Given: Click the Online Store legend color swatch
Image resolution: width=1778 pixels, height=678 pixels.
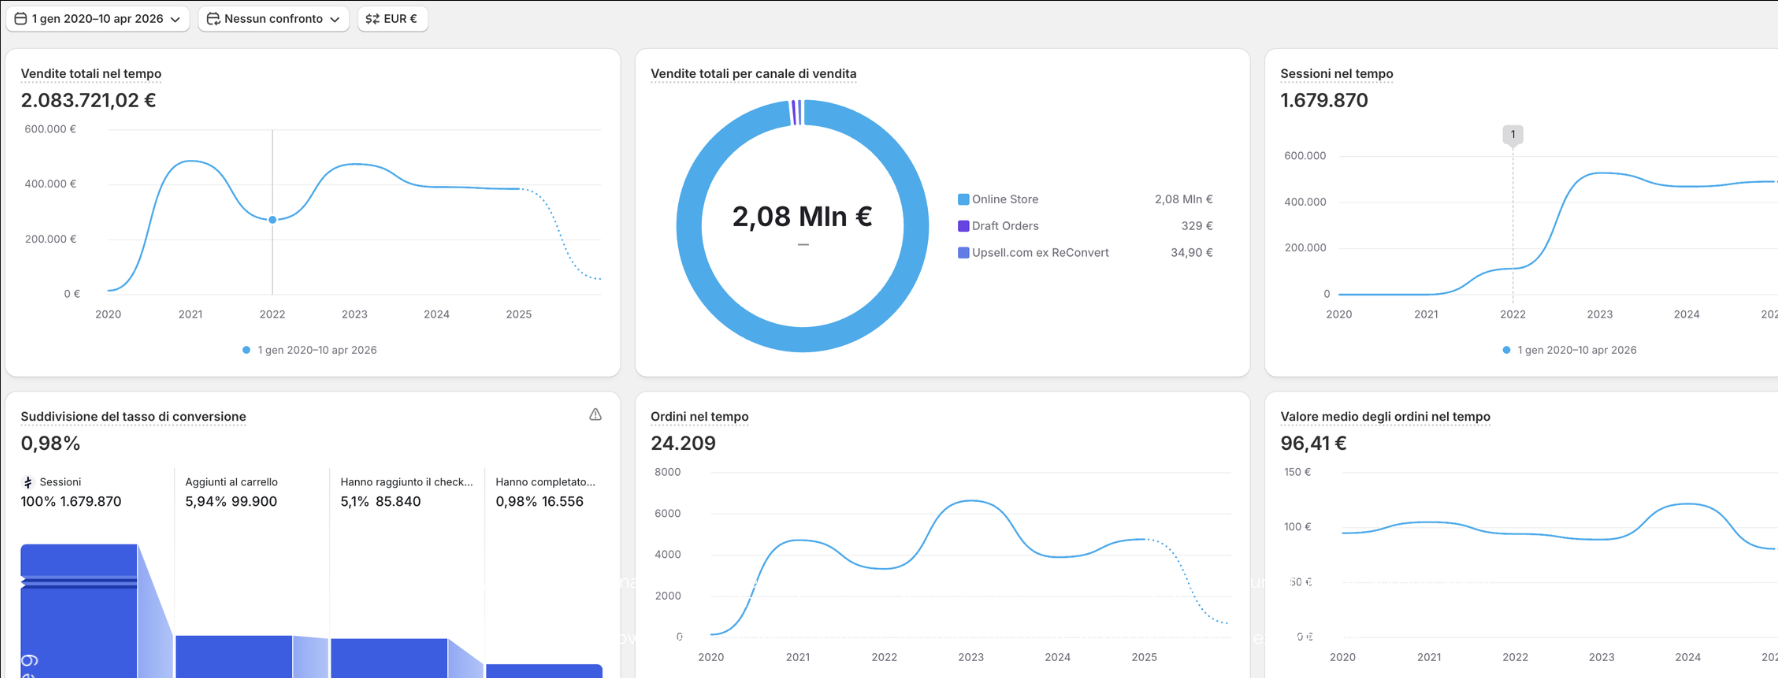Looking at the screenshot, I should point(963,199).
